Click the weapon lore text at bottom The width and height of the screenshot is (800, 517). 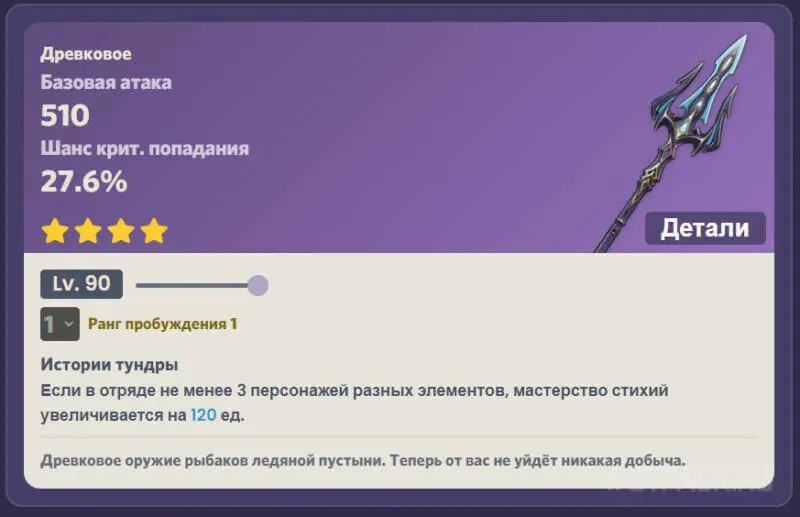tap(363, 460)
